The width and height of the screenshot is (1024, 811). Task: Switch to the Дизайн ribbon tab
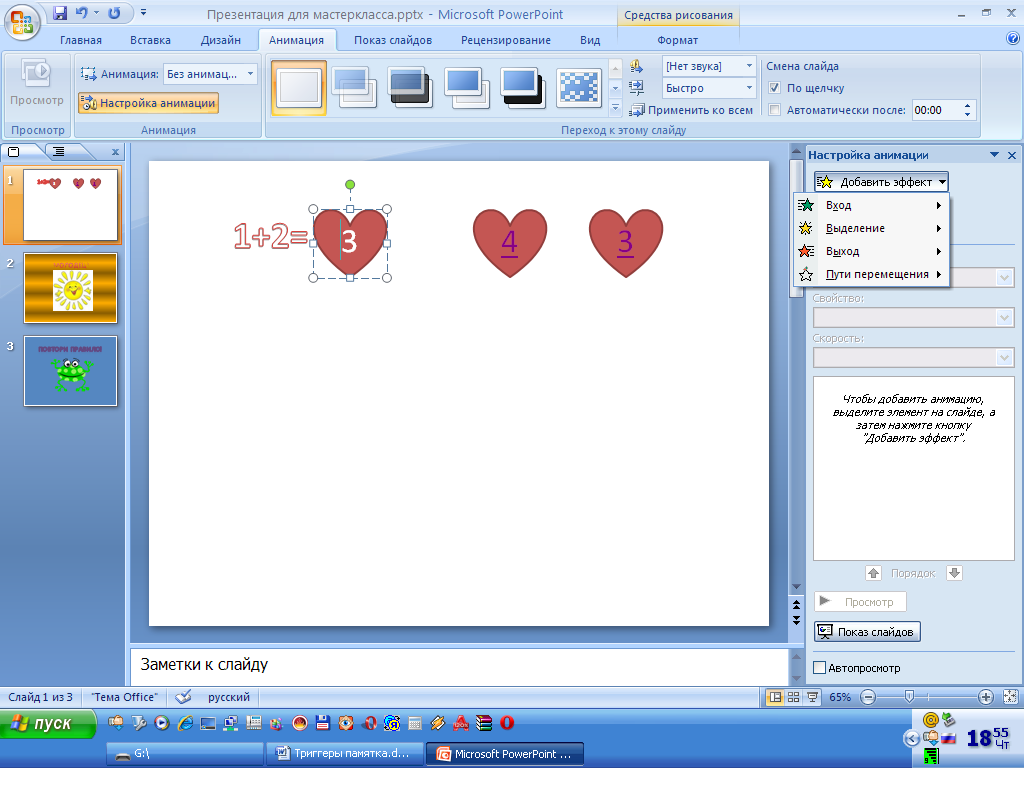221,40
